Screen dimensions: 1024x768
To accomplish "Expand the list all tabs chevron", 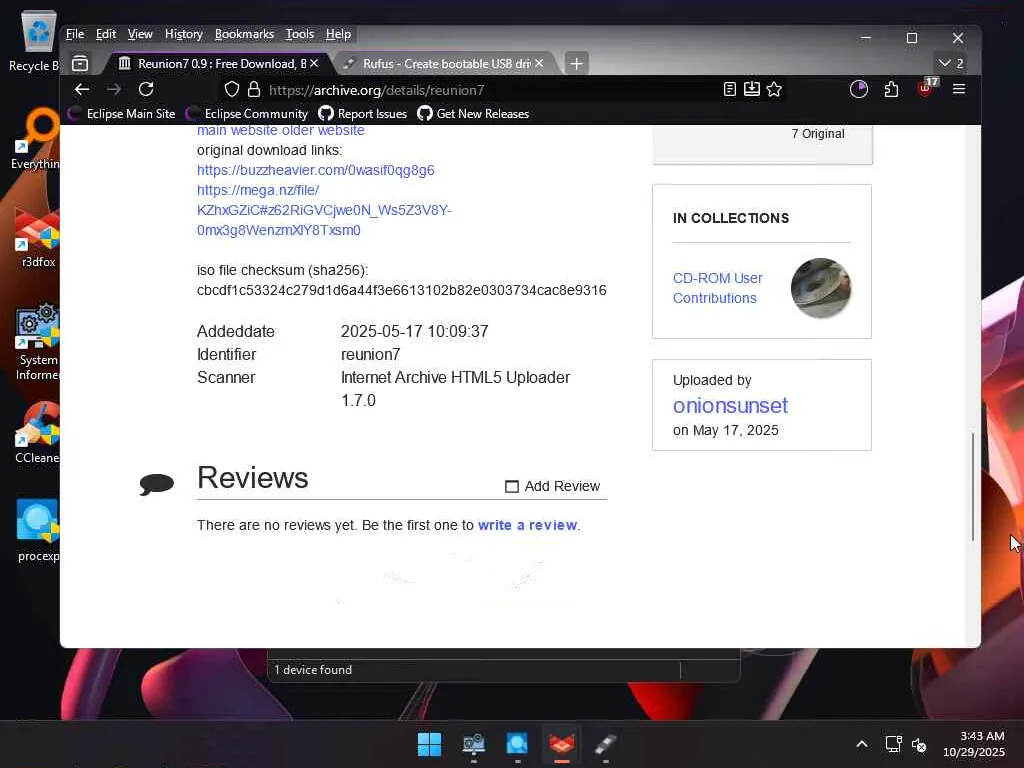I will [x=951, y=63].
